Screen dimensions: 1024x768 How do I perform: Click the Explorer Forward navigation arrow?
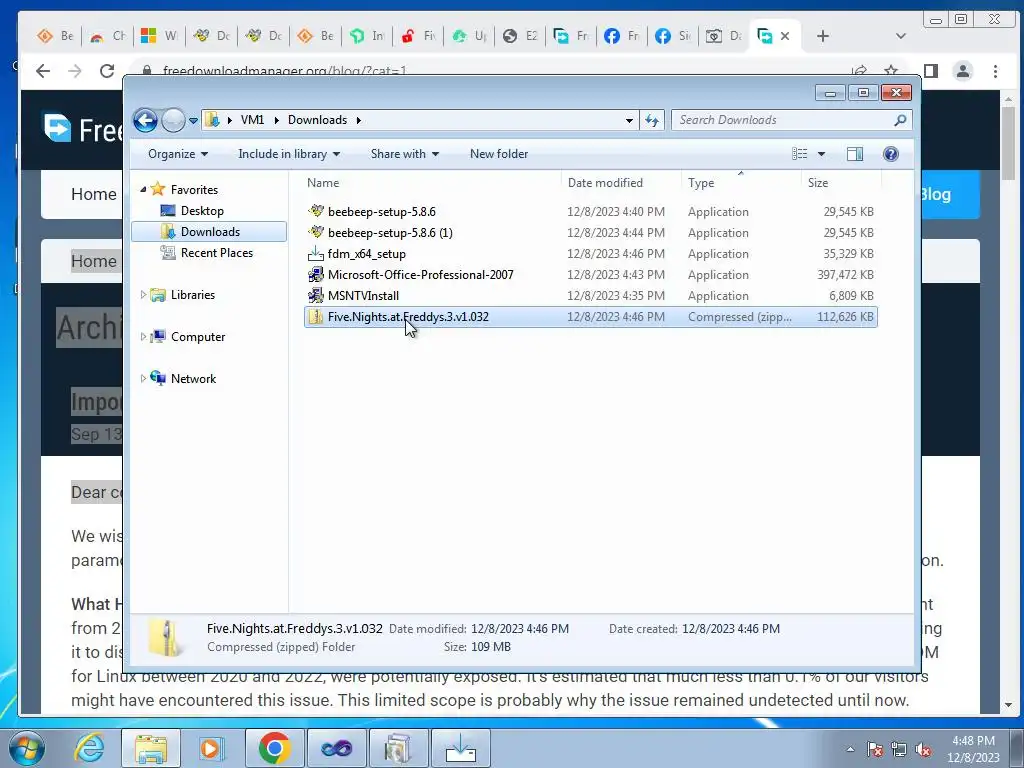coord(173,120)
